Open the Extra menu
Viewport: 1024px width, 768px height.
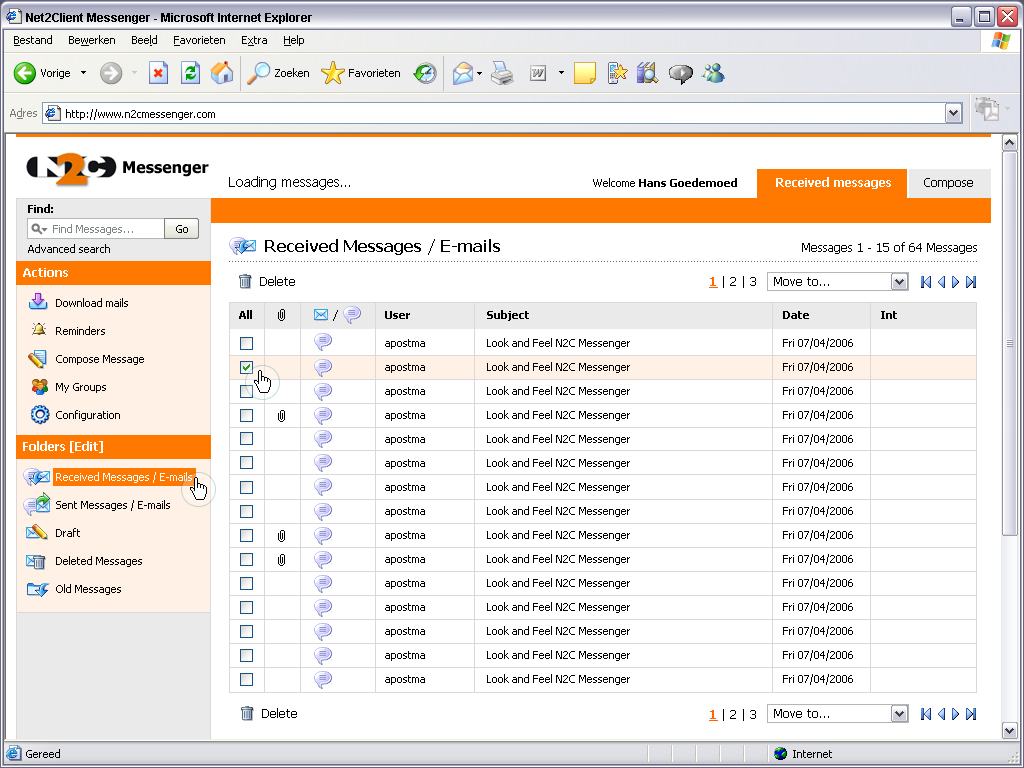pyautogui.click(x=254, y=40)
